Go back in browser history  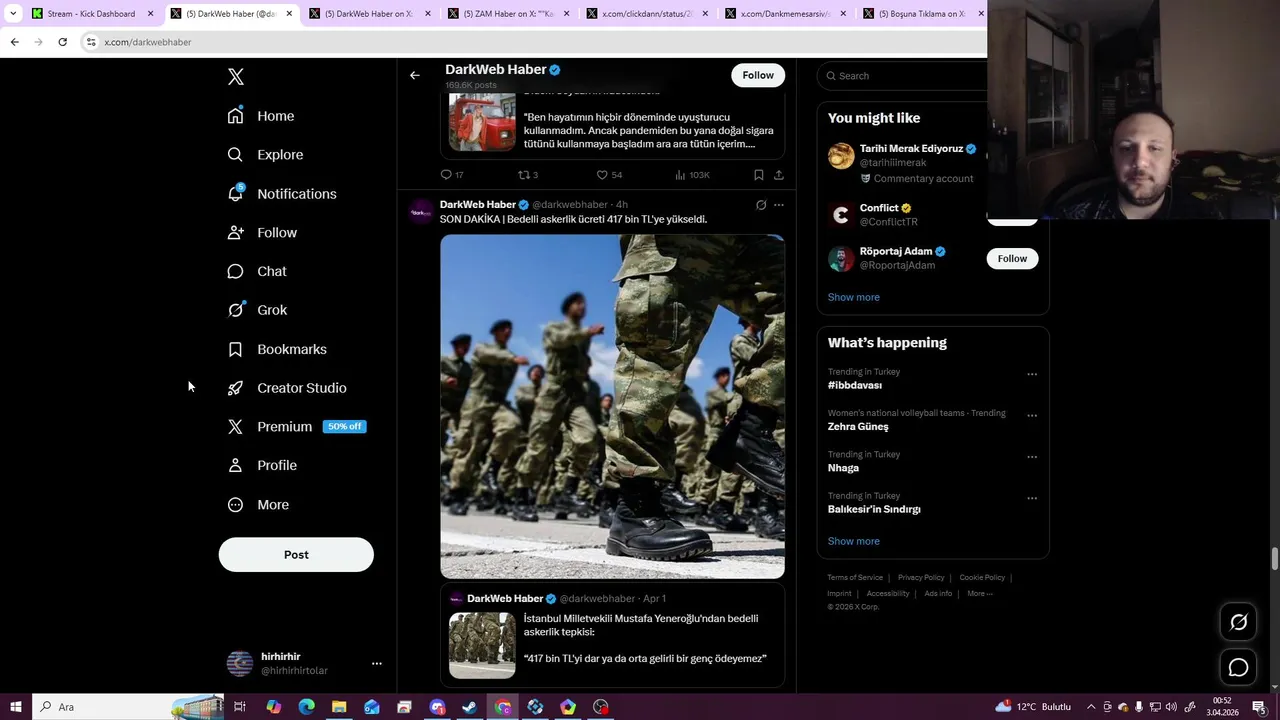(14, 42)
